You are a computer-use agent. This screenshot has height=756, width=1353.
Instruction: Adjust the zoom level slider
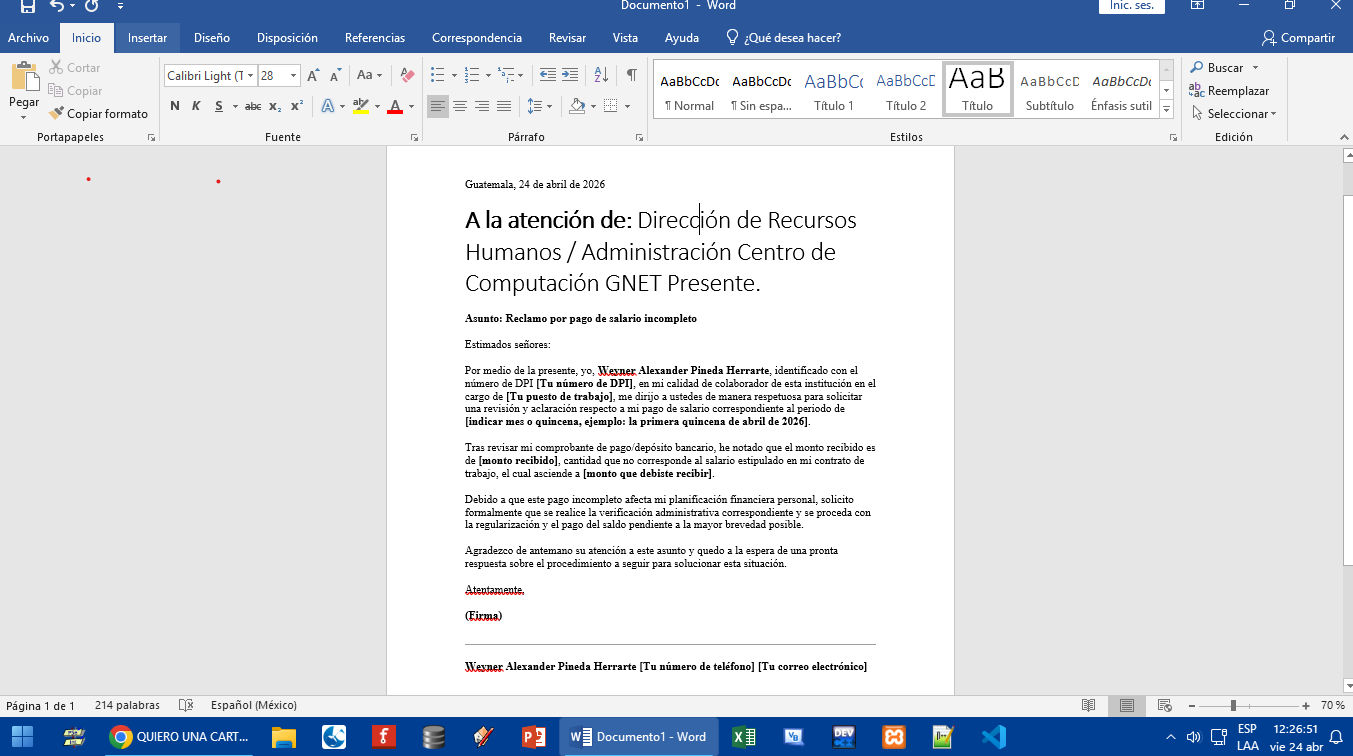point(1233,705)
